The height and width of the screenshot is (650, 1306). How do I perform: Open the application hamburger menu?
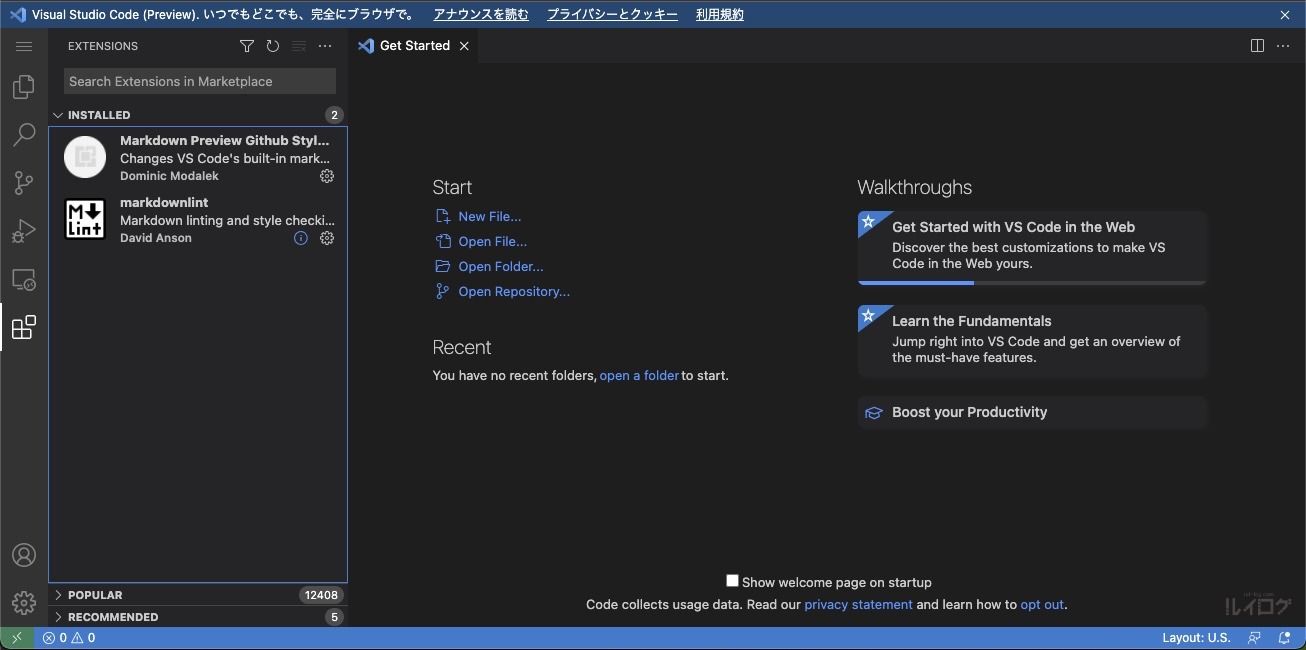23,45
